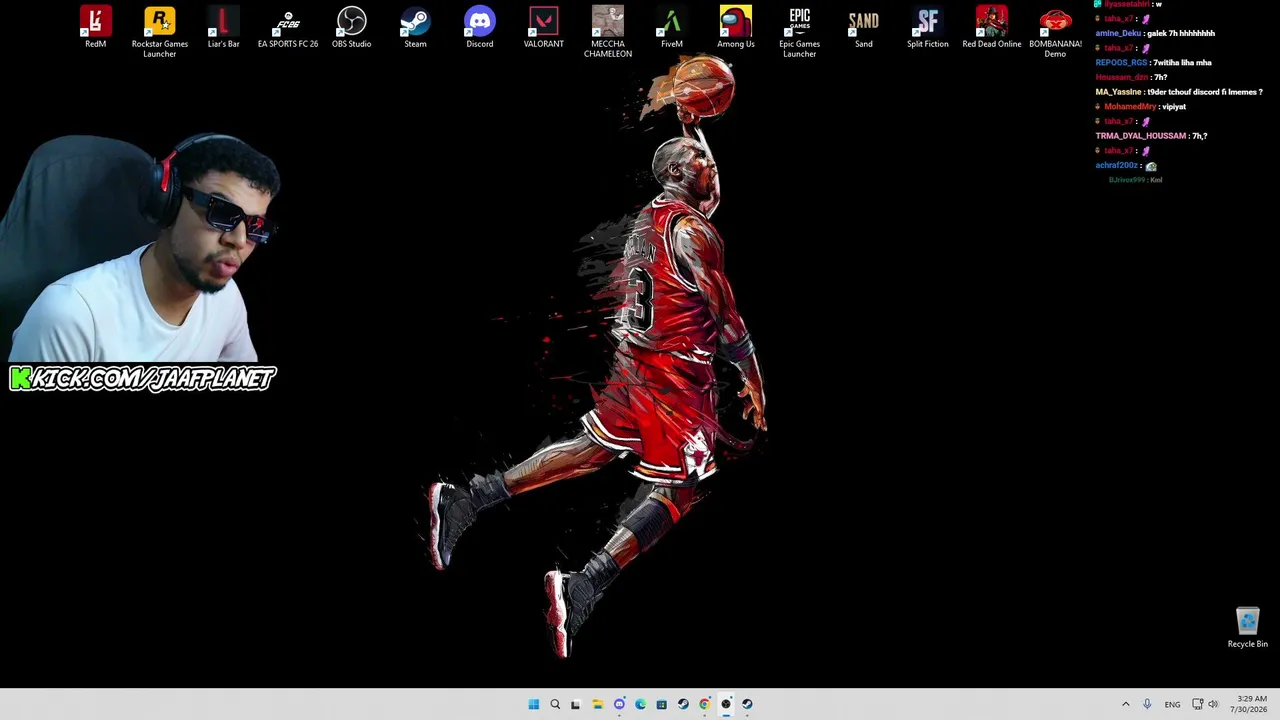
Task: Click the Split Fiction desktop shortcut
Action: pyautogui.click(x=928, y=28)
